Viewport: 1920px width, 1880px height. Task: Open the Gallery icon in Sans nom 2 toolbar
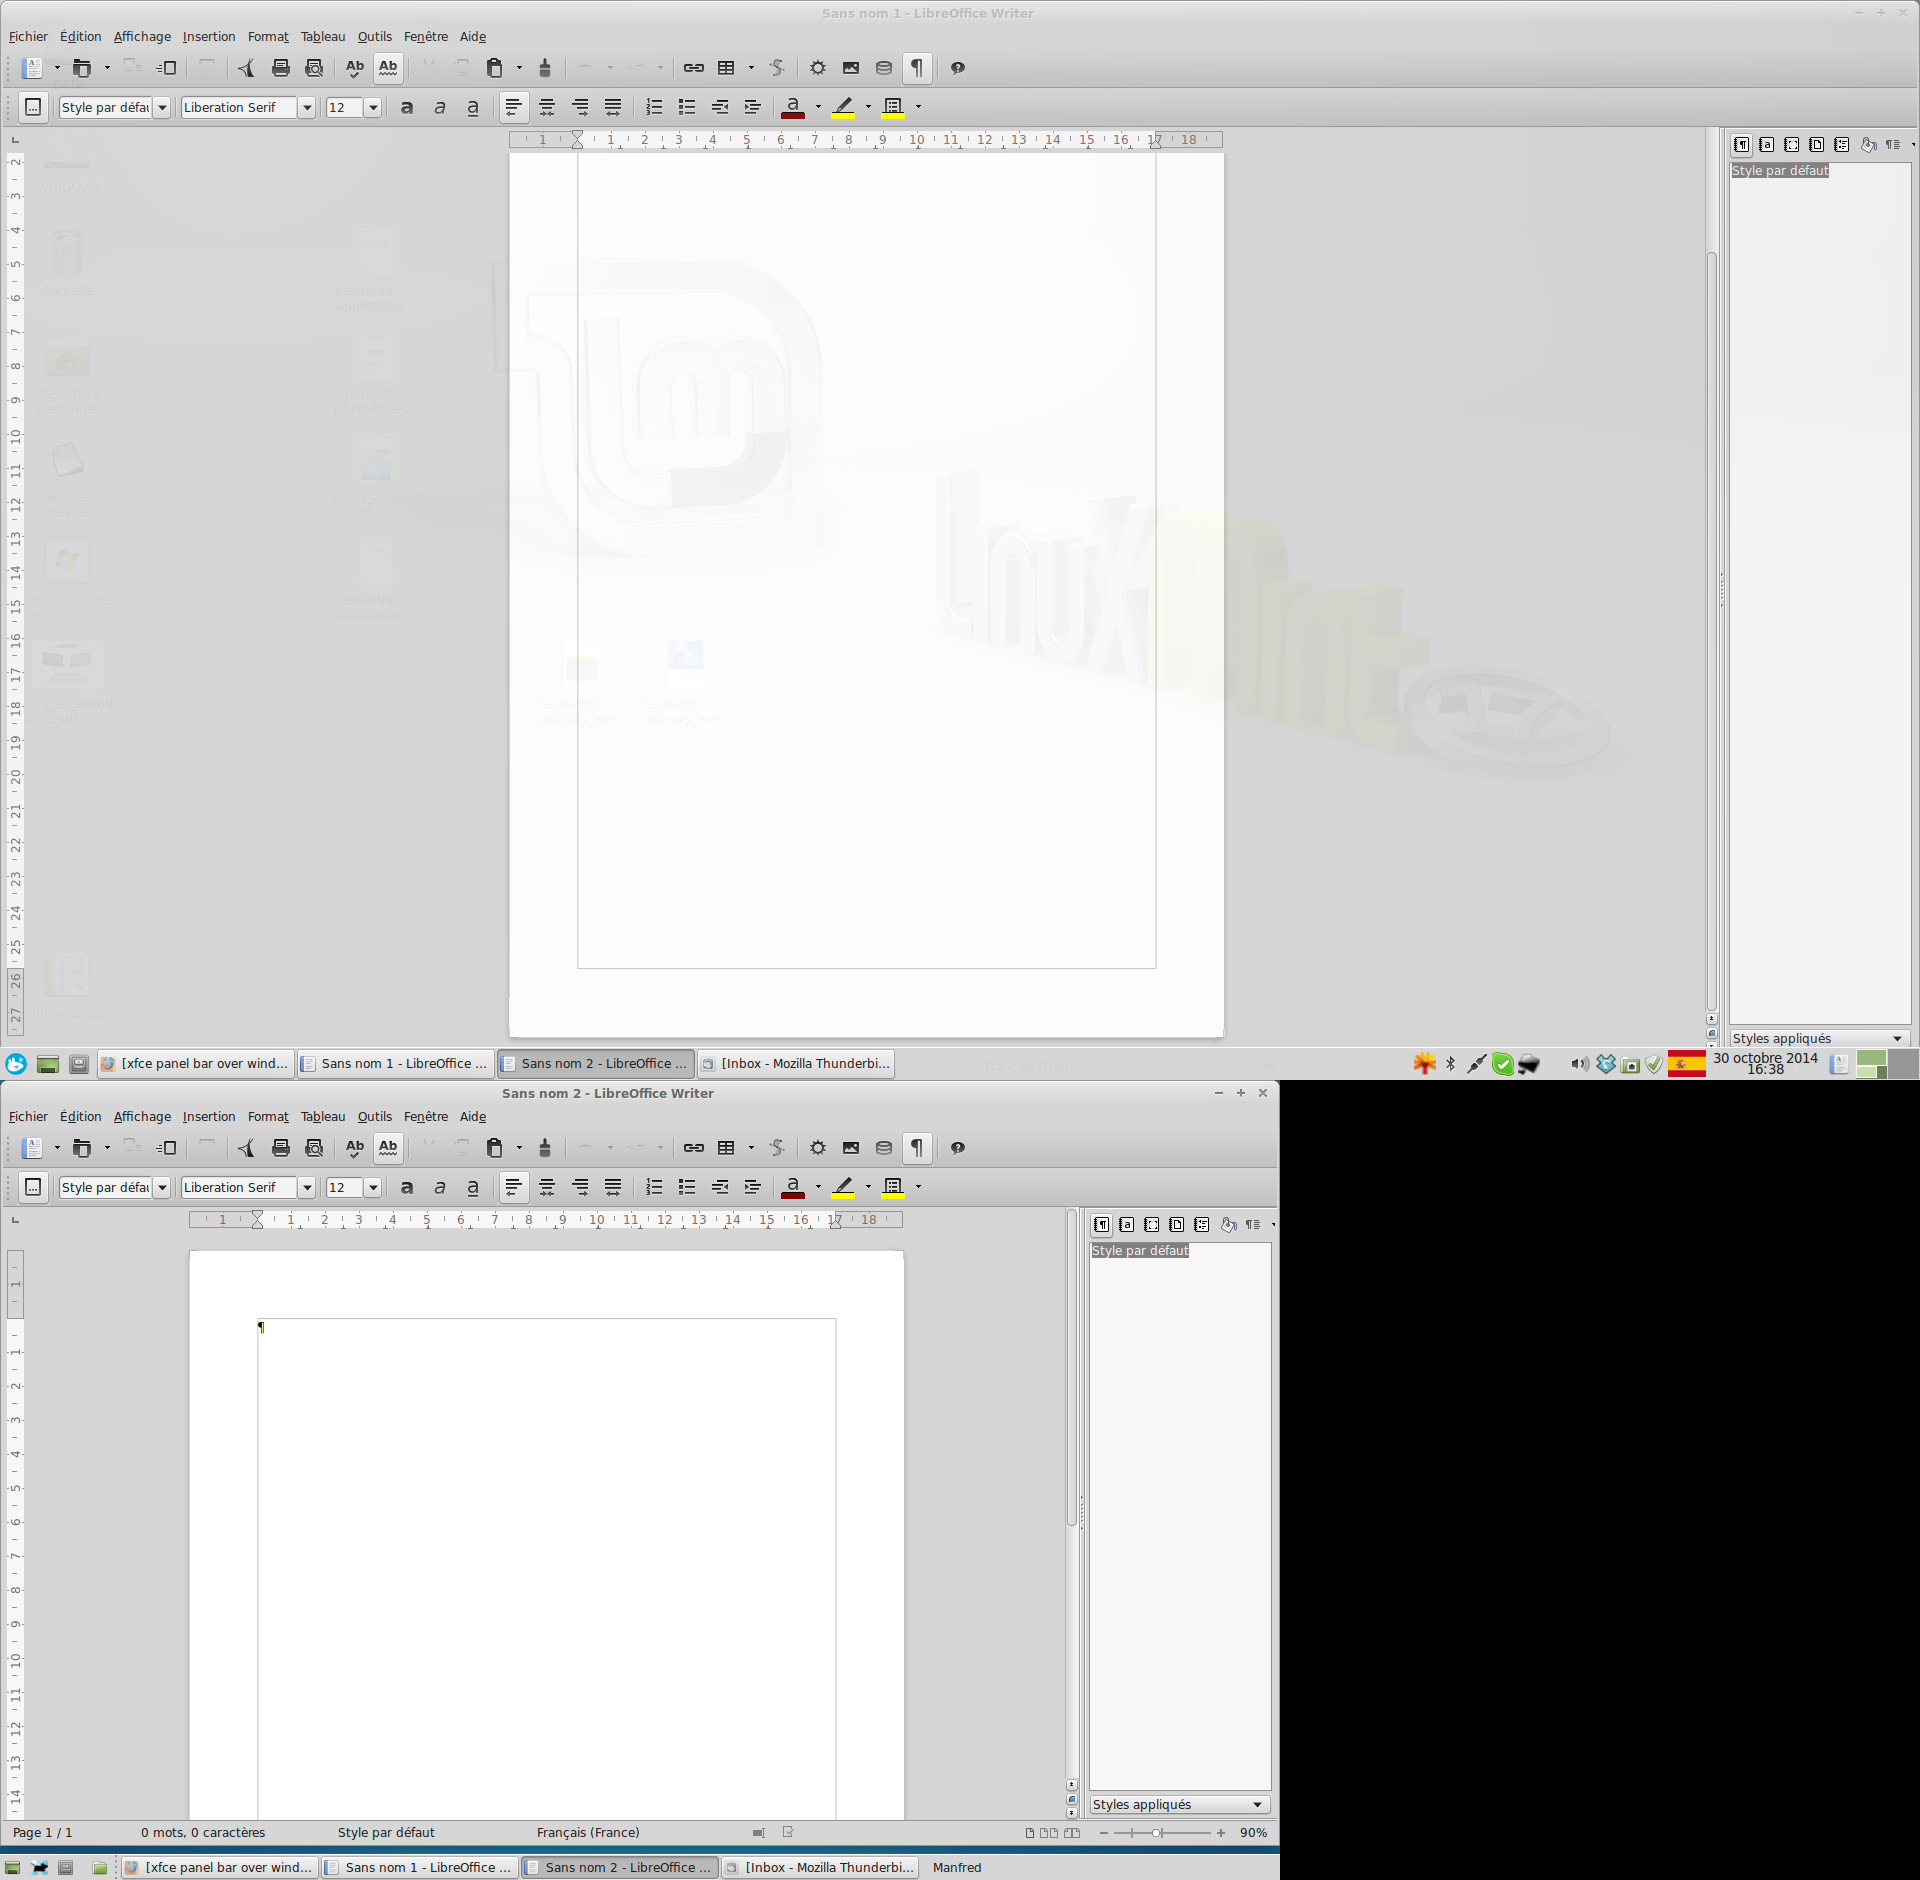(x=850, y=1148)
